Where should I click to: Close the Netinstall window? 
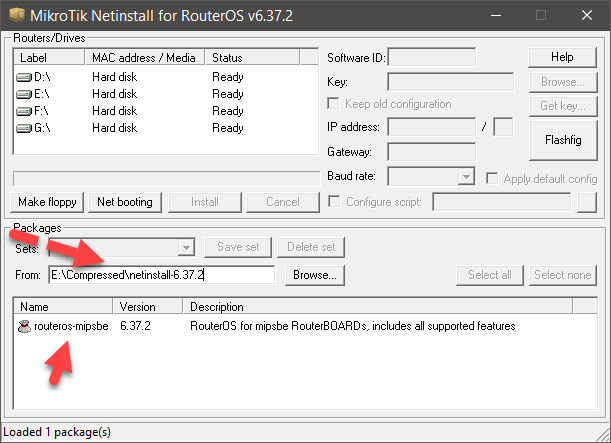(x=587, y=15)
